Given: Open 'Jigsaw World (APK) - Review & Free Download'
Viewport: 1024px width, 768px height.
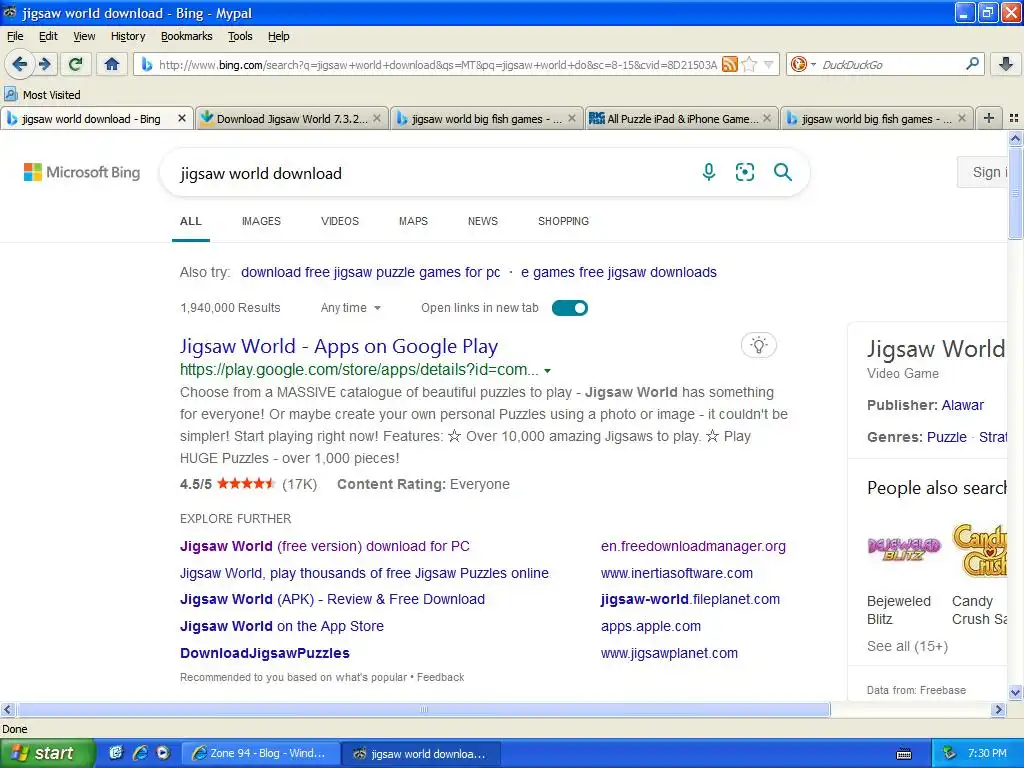Looking at the screenshot, I should [332, 599].
